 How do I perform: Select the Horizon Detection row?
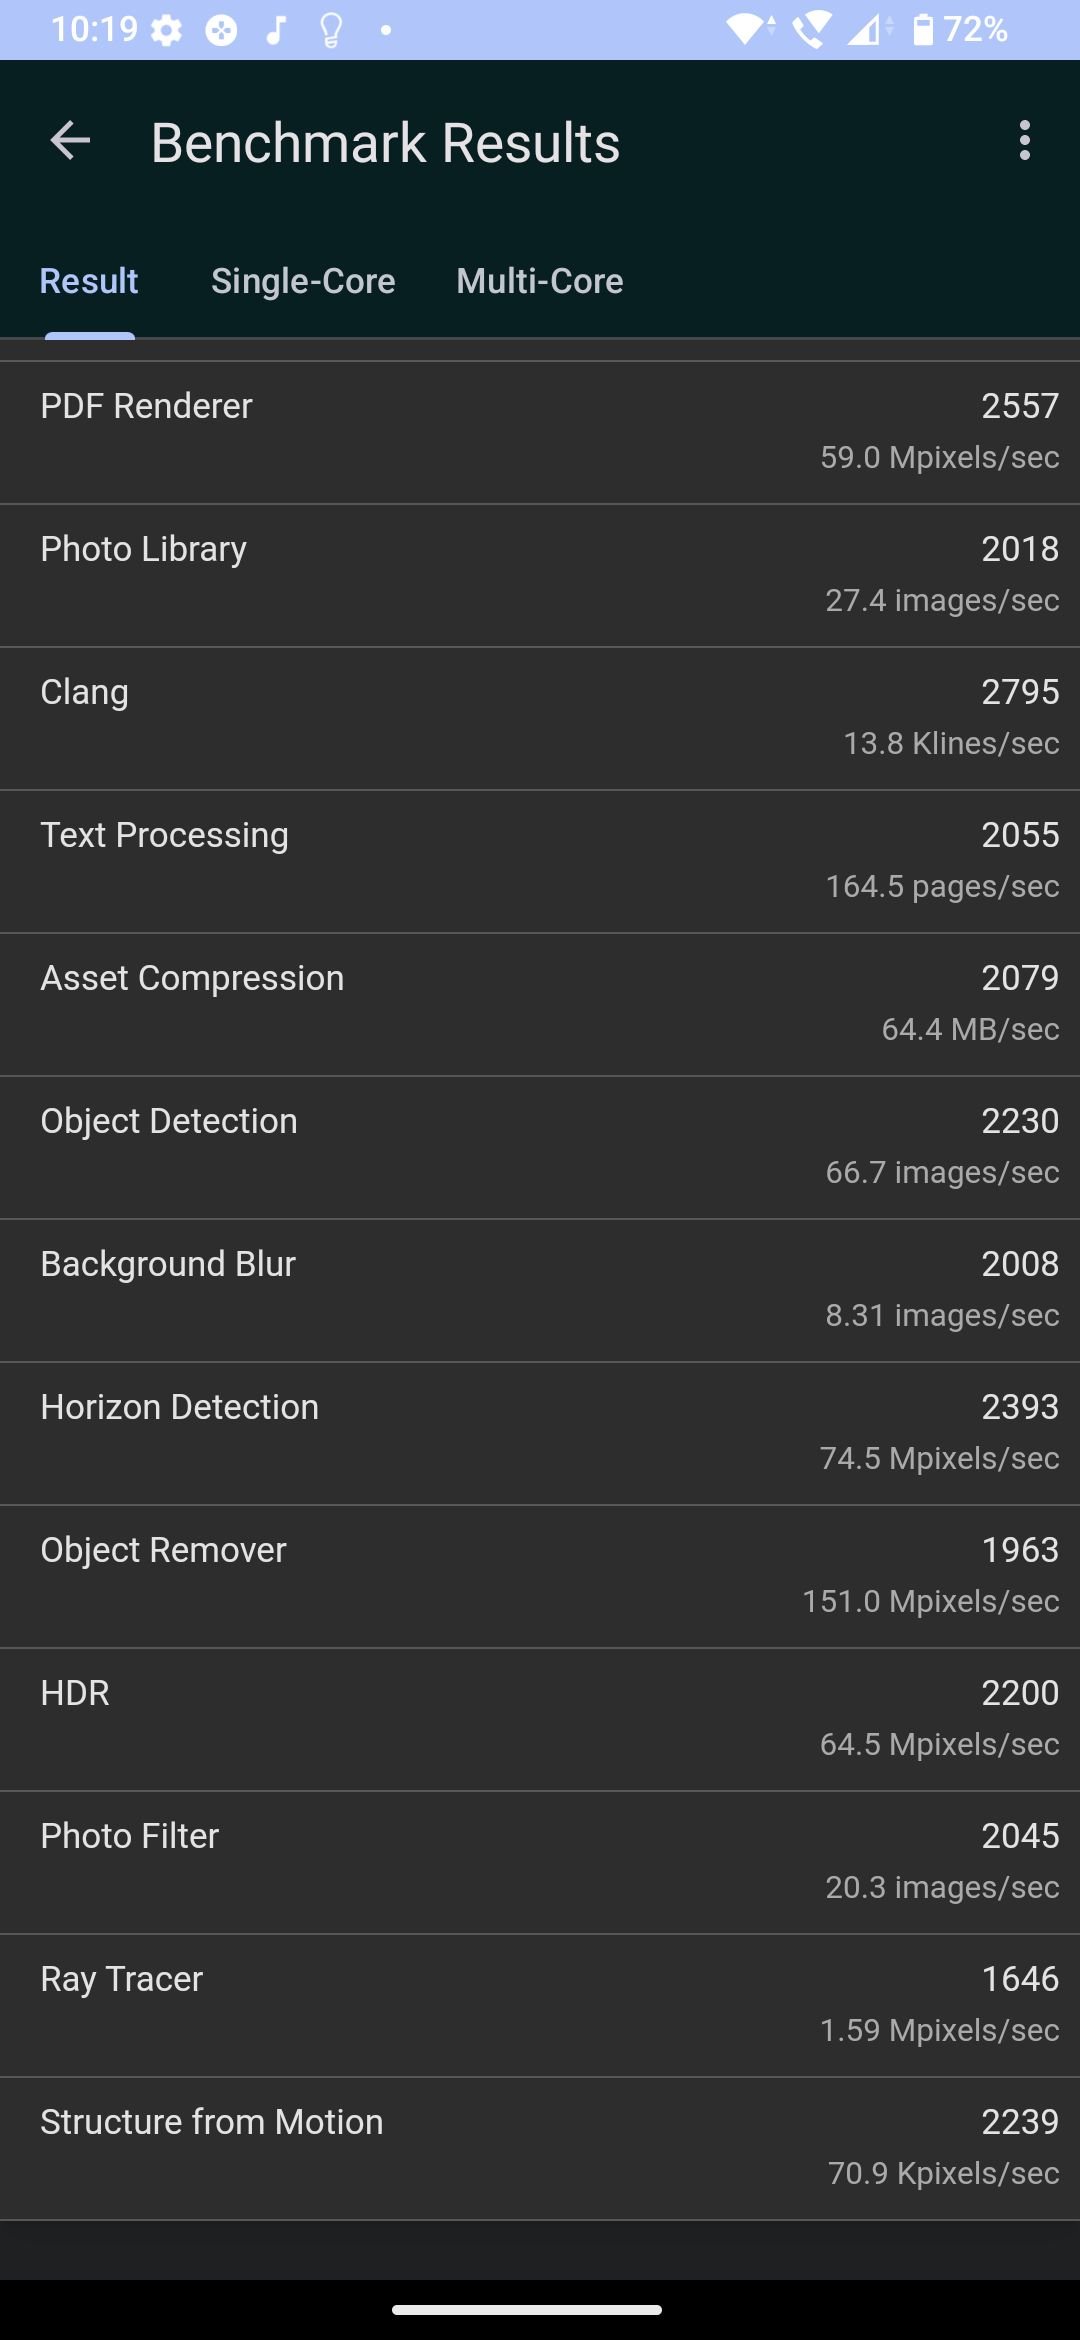click(540, 1433)
